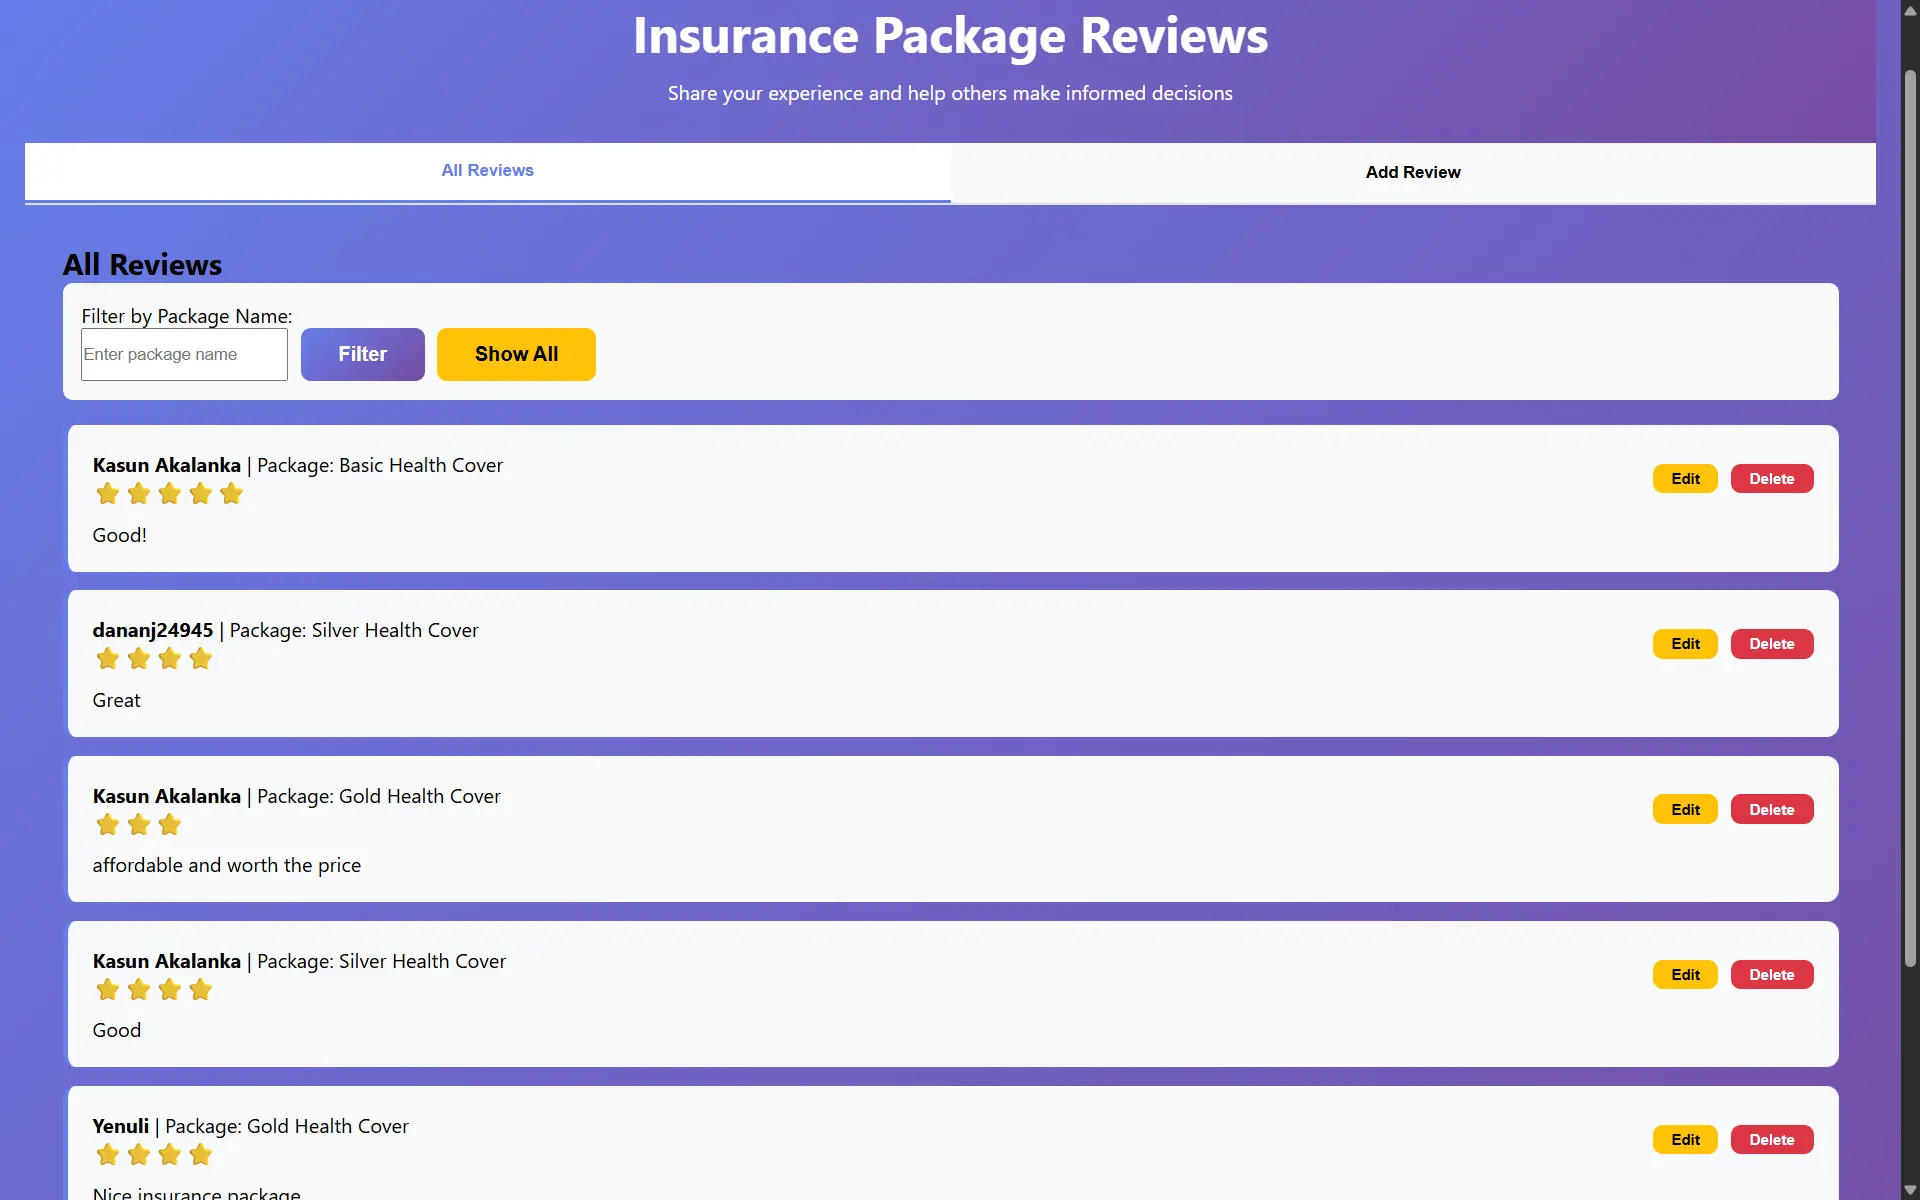Viewport: 1920px width, 1200px height.
Task: Click the scrollbar up arrow
Action: pos(1910,10)
